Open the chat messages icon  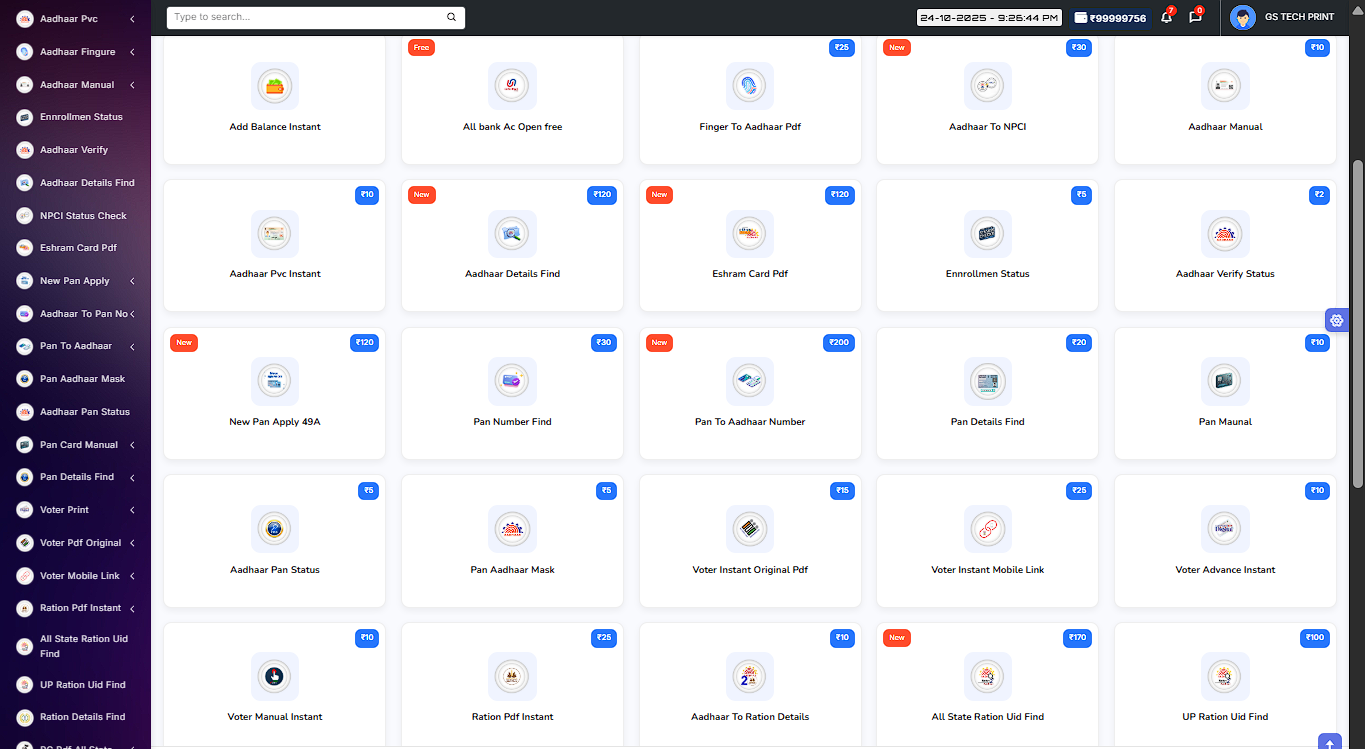point(1195,18)
